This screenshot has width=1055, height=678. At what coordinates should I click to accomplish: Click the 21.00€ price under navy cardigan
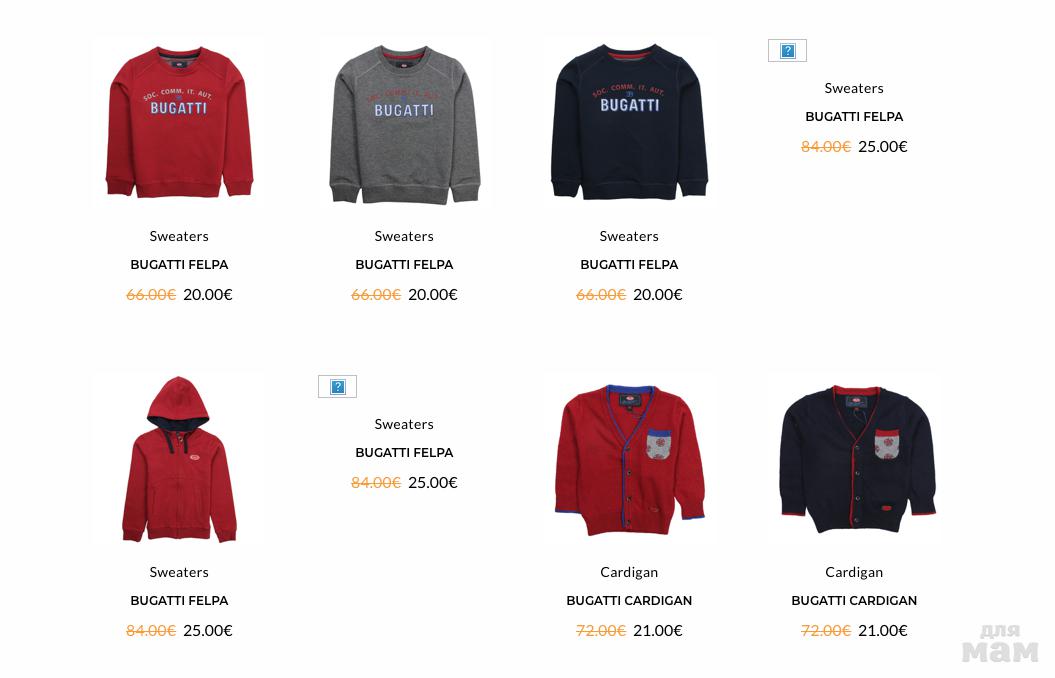(x=883, y=631)
